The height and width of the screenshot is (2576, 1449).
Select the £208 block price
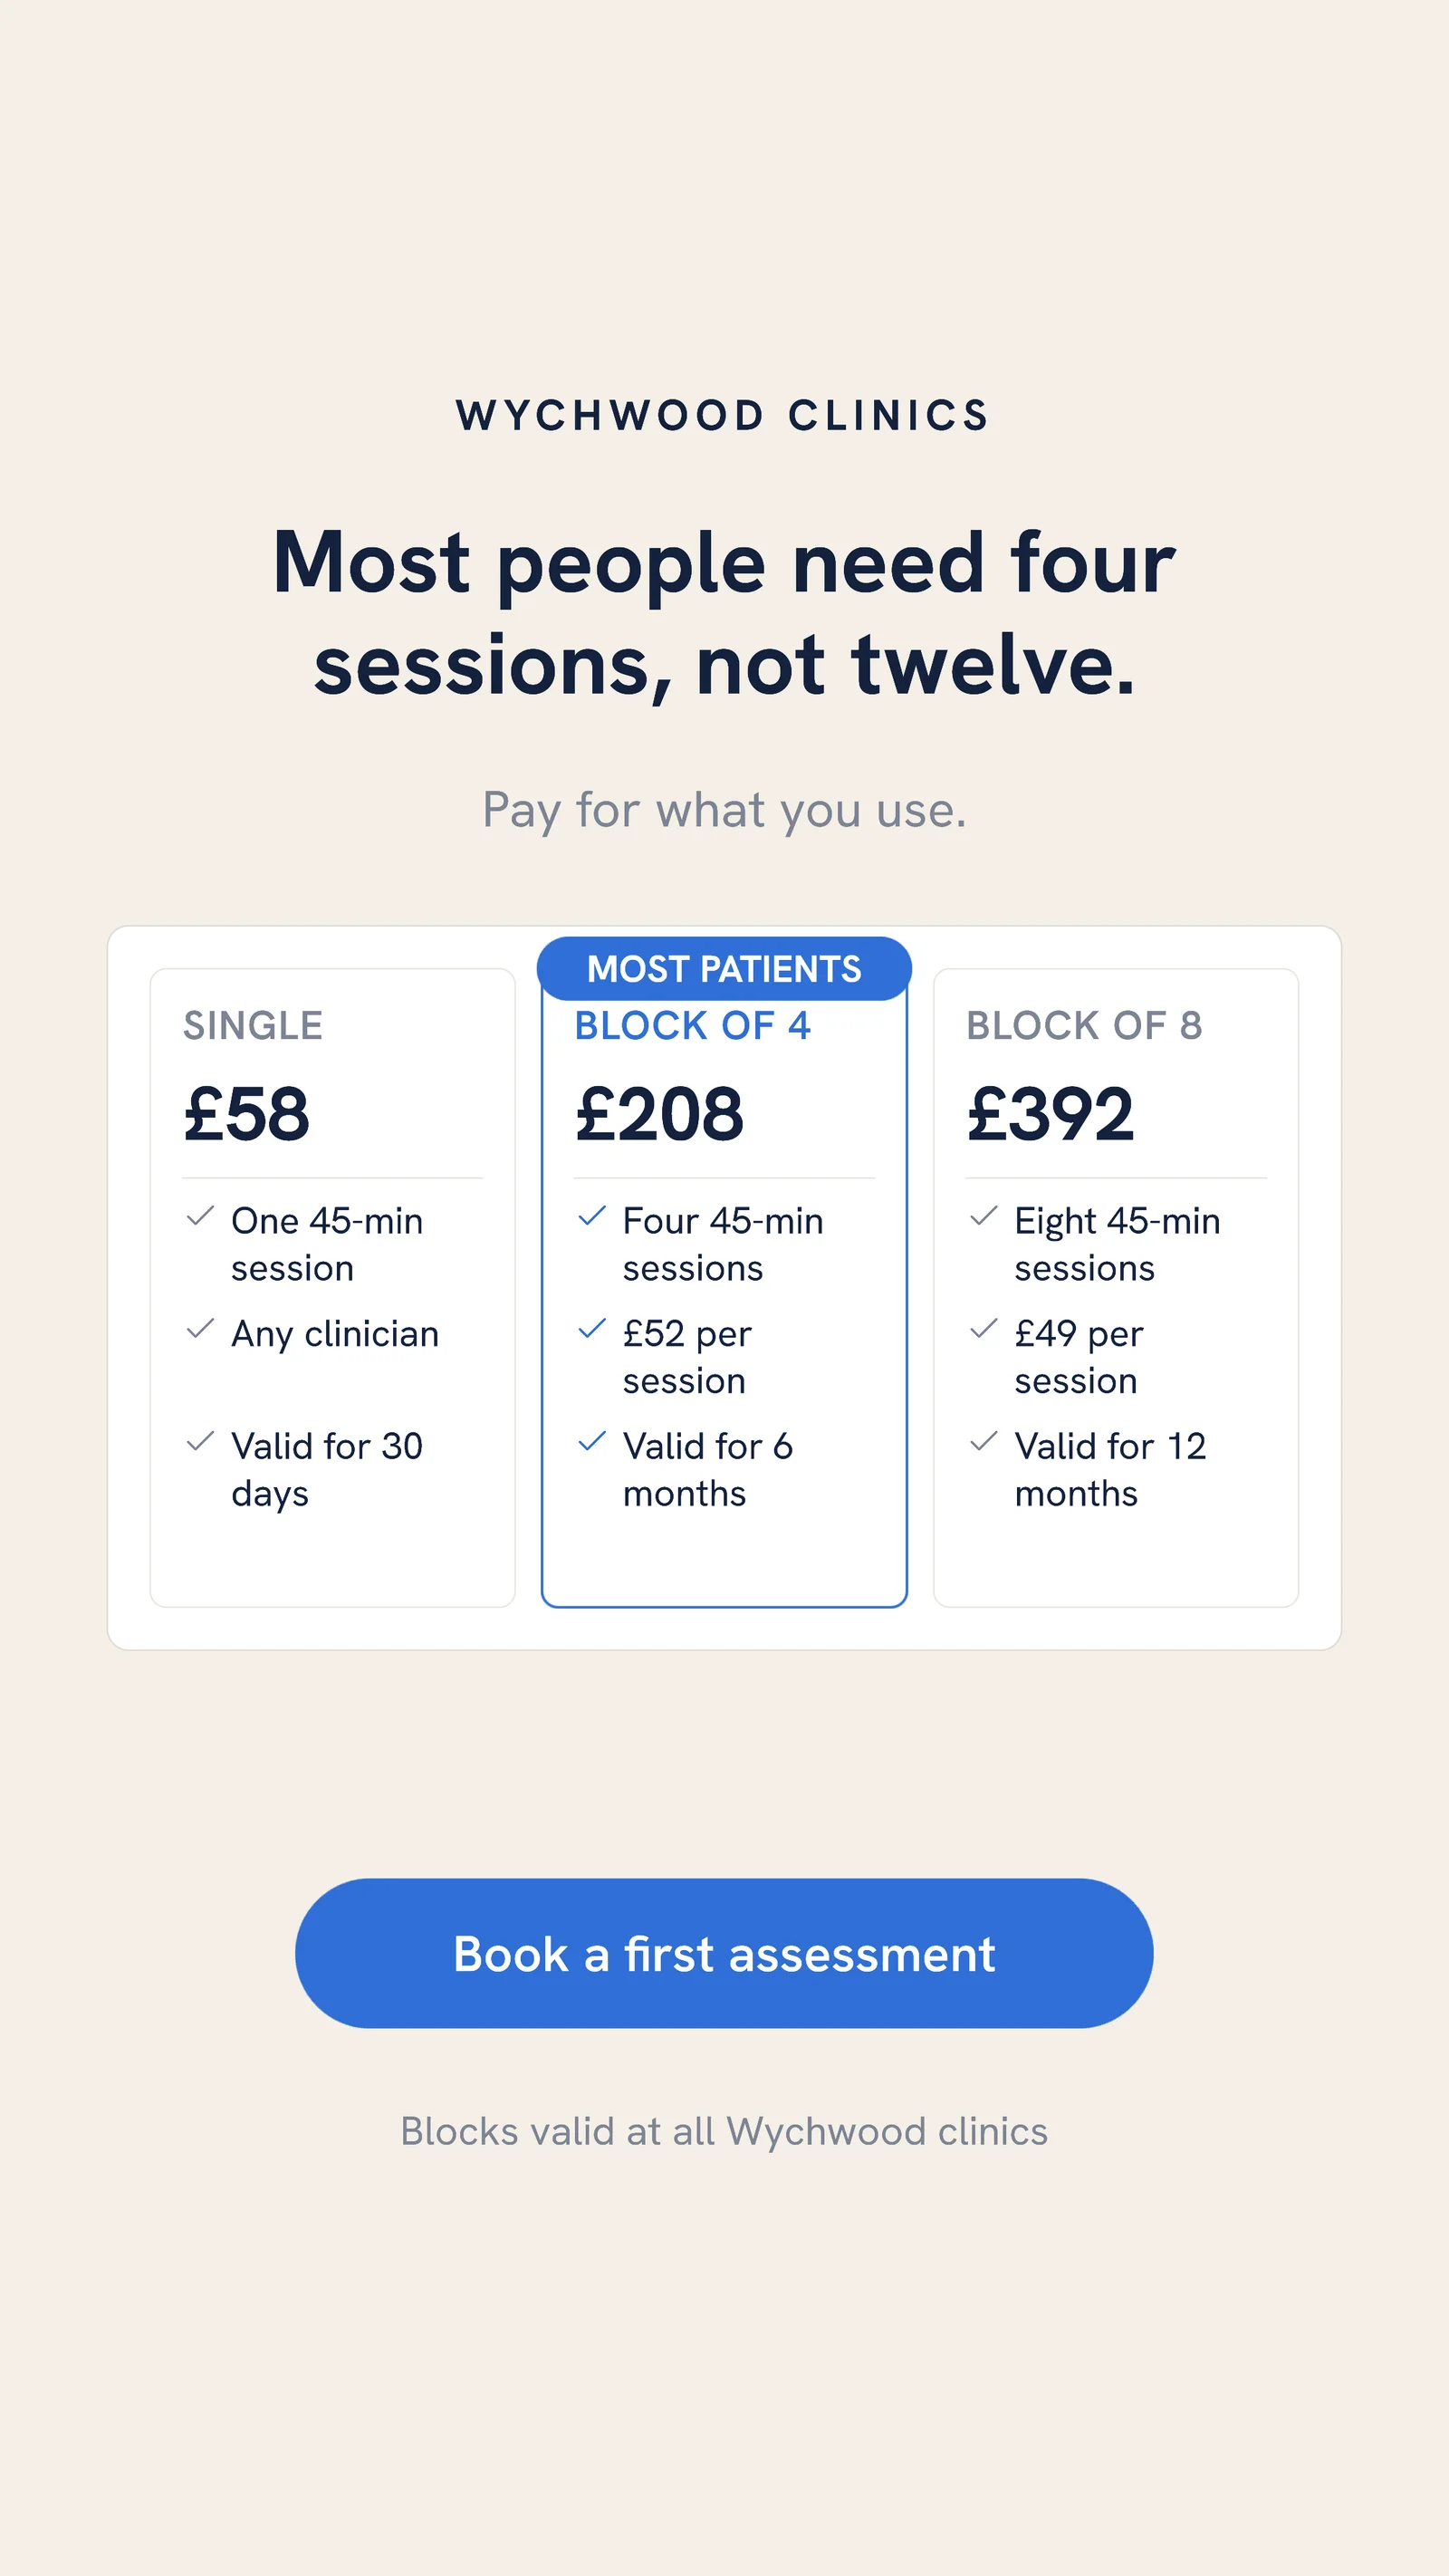(x=659, y=1114)
